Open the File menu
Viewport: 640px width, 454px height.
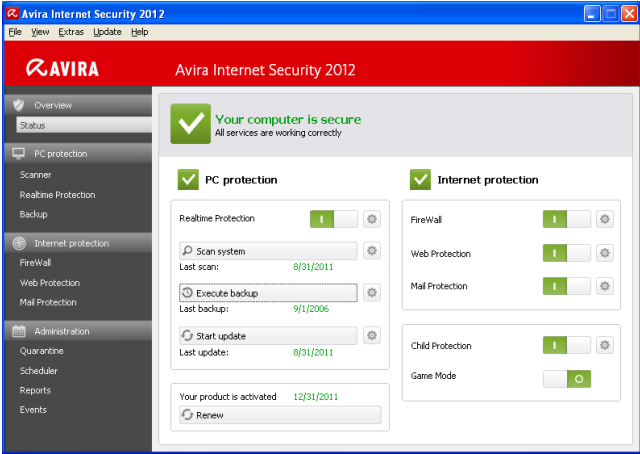pos(15,32)
